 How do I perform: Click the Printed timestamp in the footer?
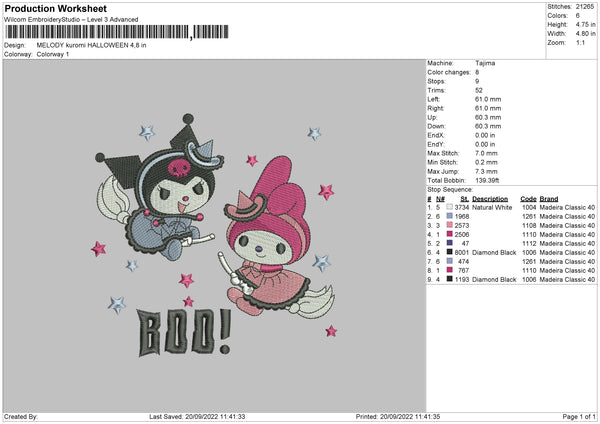point(398,417)
